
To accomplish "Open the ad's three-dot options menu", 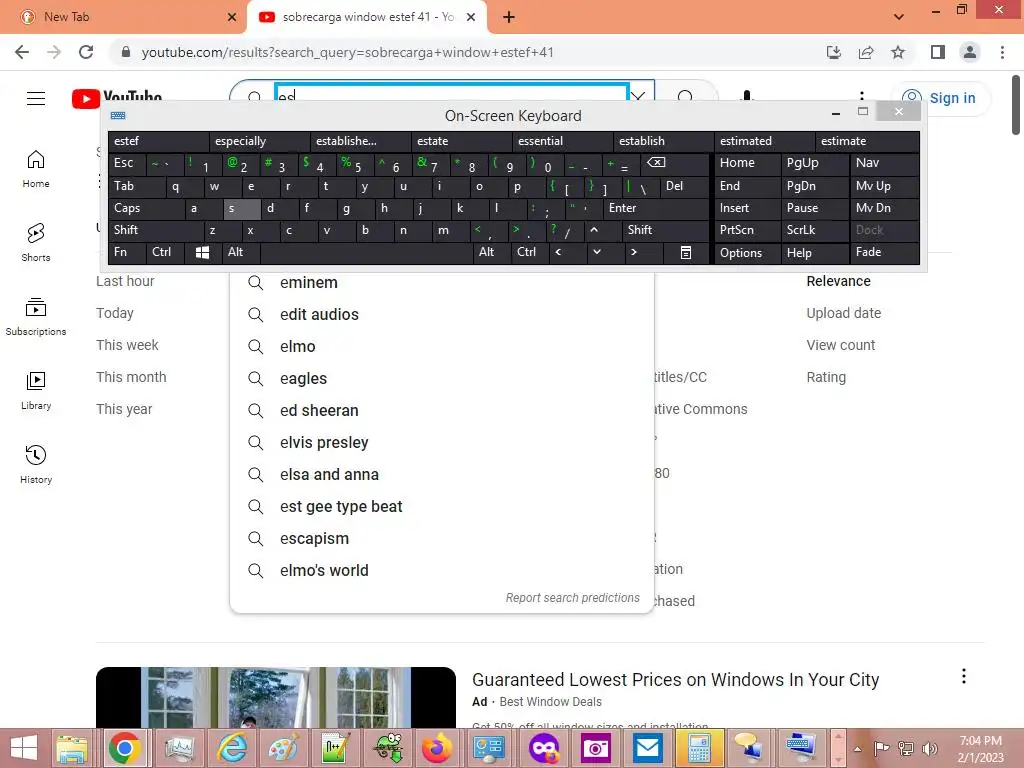I will pyautogui.click(x=963, y=677).
